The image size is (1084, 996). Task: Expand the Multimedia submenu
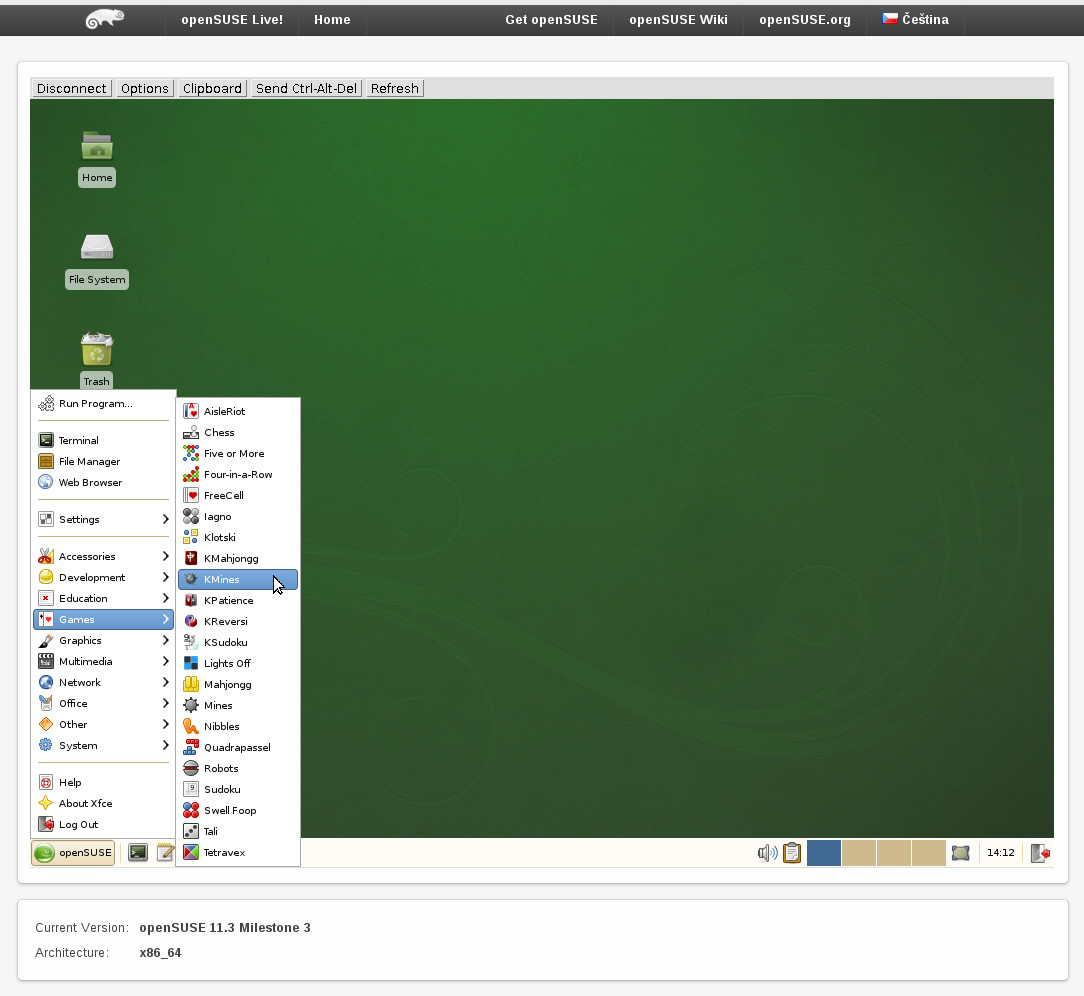tap(104, 661)
